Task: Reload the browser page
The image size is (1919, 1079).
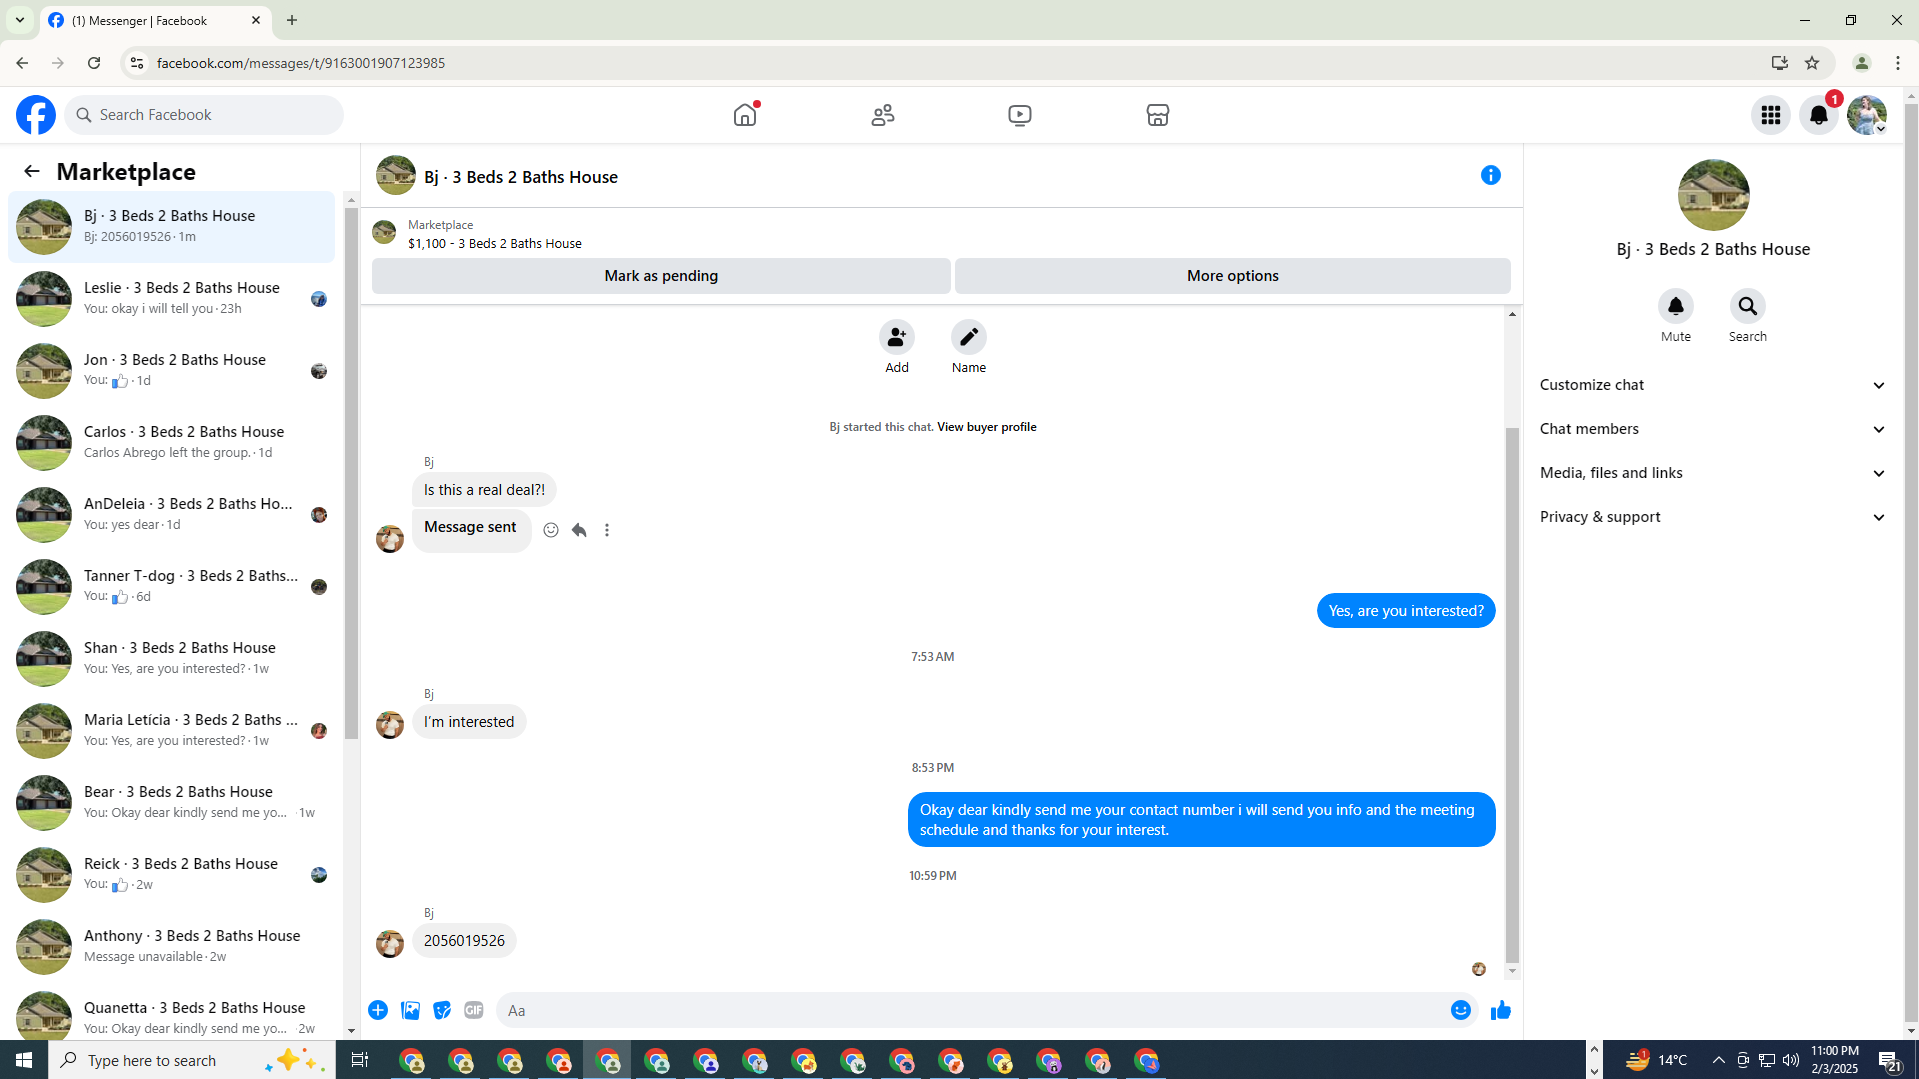Action: tap(94, 63)
